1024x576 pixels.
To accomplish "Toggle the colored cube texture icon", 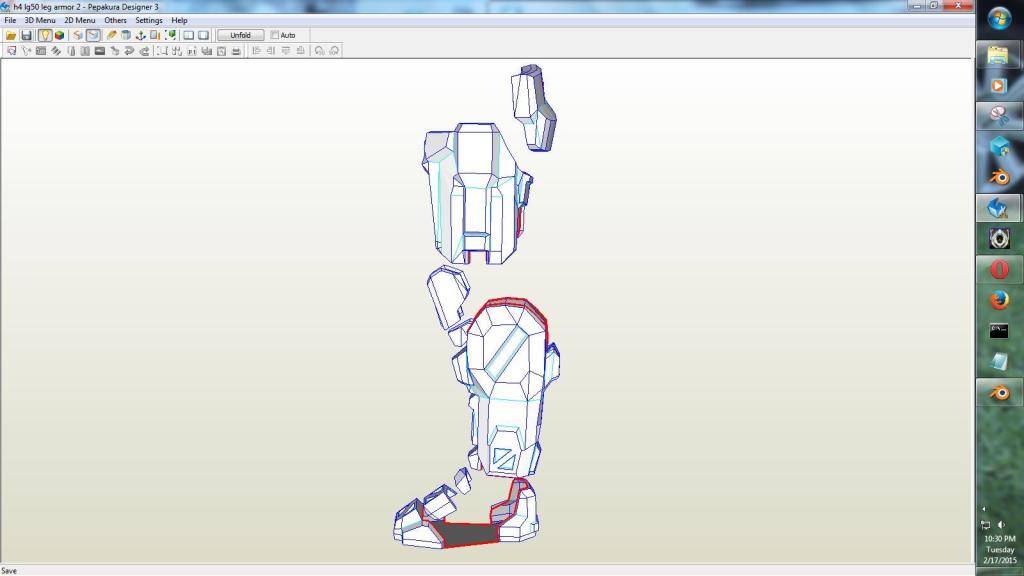I will click(59, 35).
